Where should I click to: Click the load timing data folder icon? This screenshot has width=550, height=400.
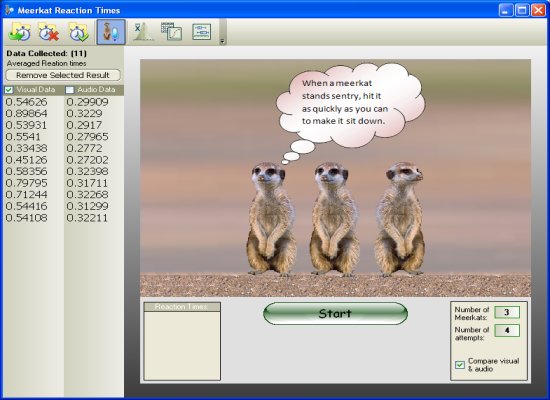point(20,32)
